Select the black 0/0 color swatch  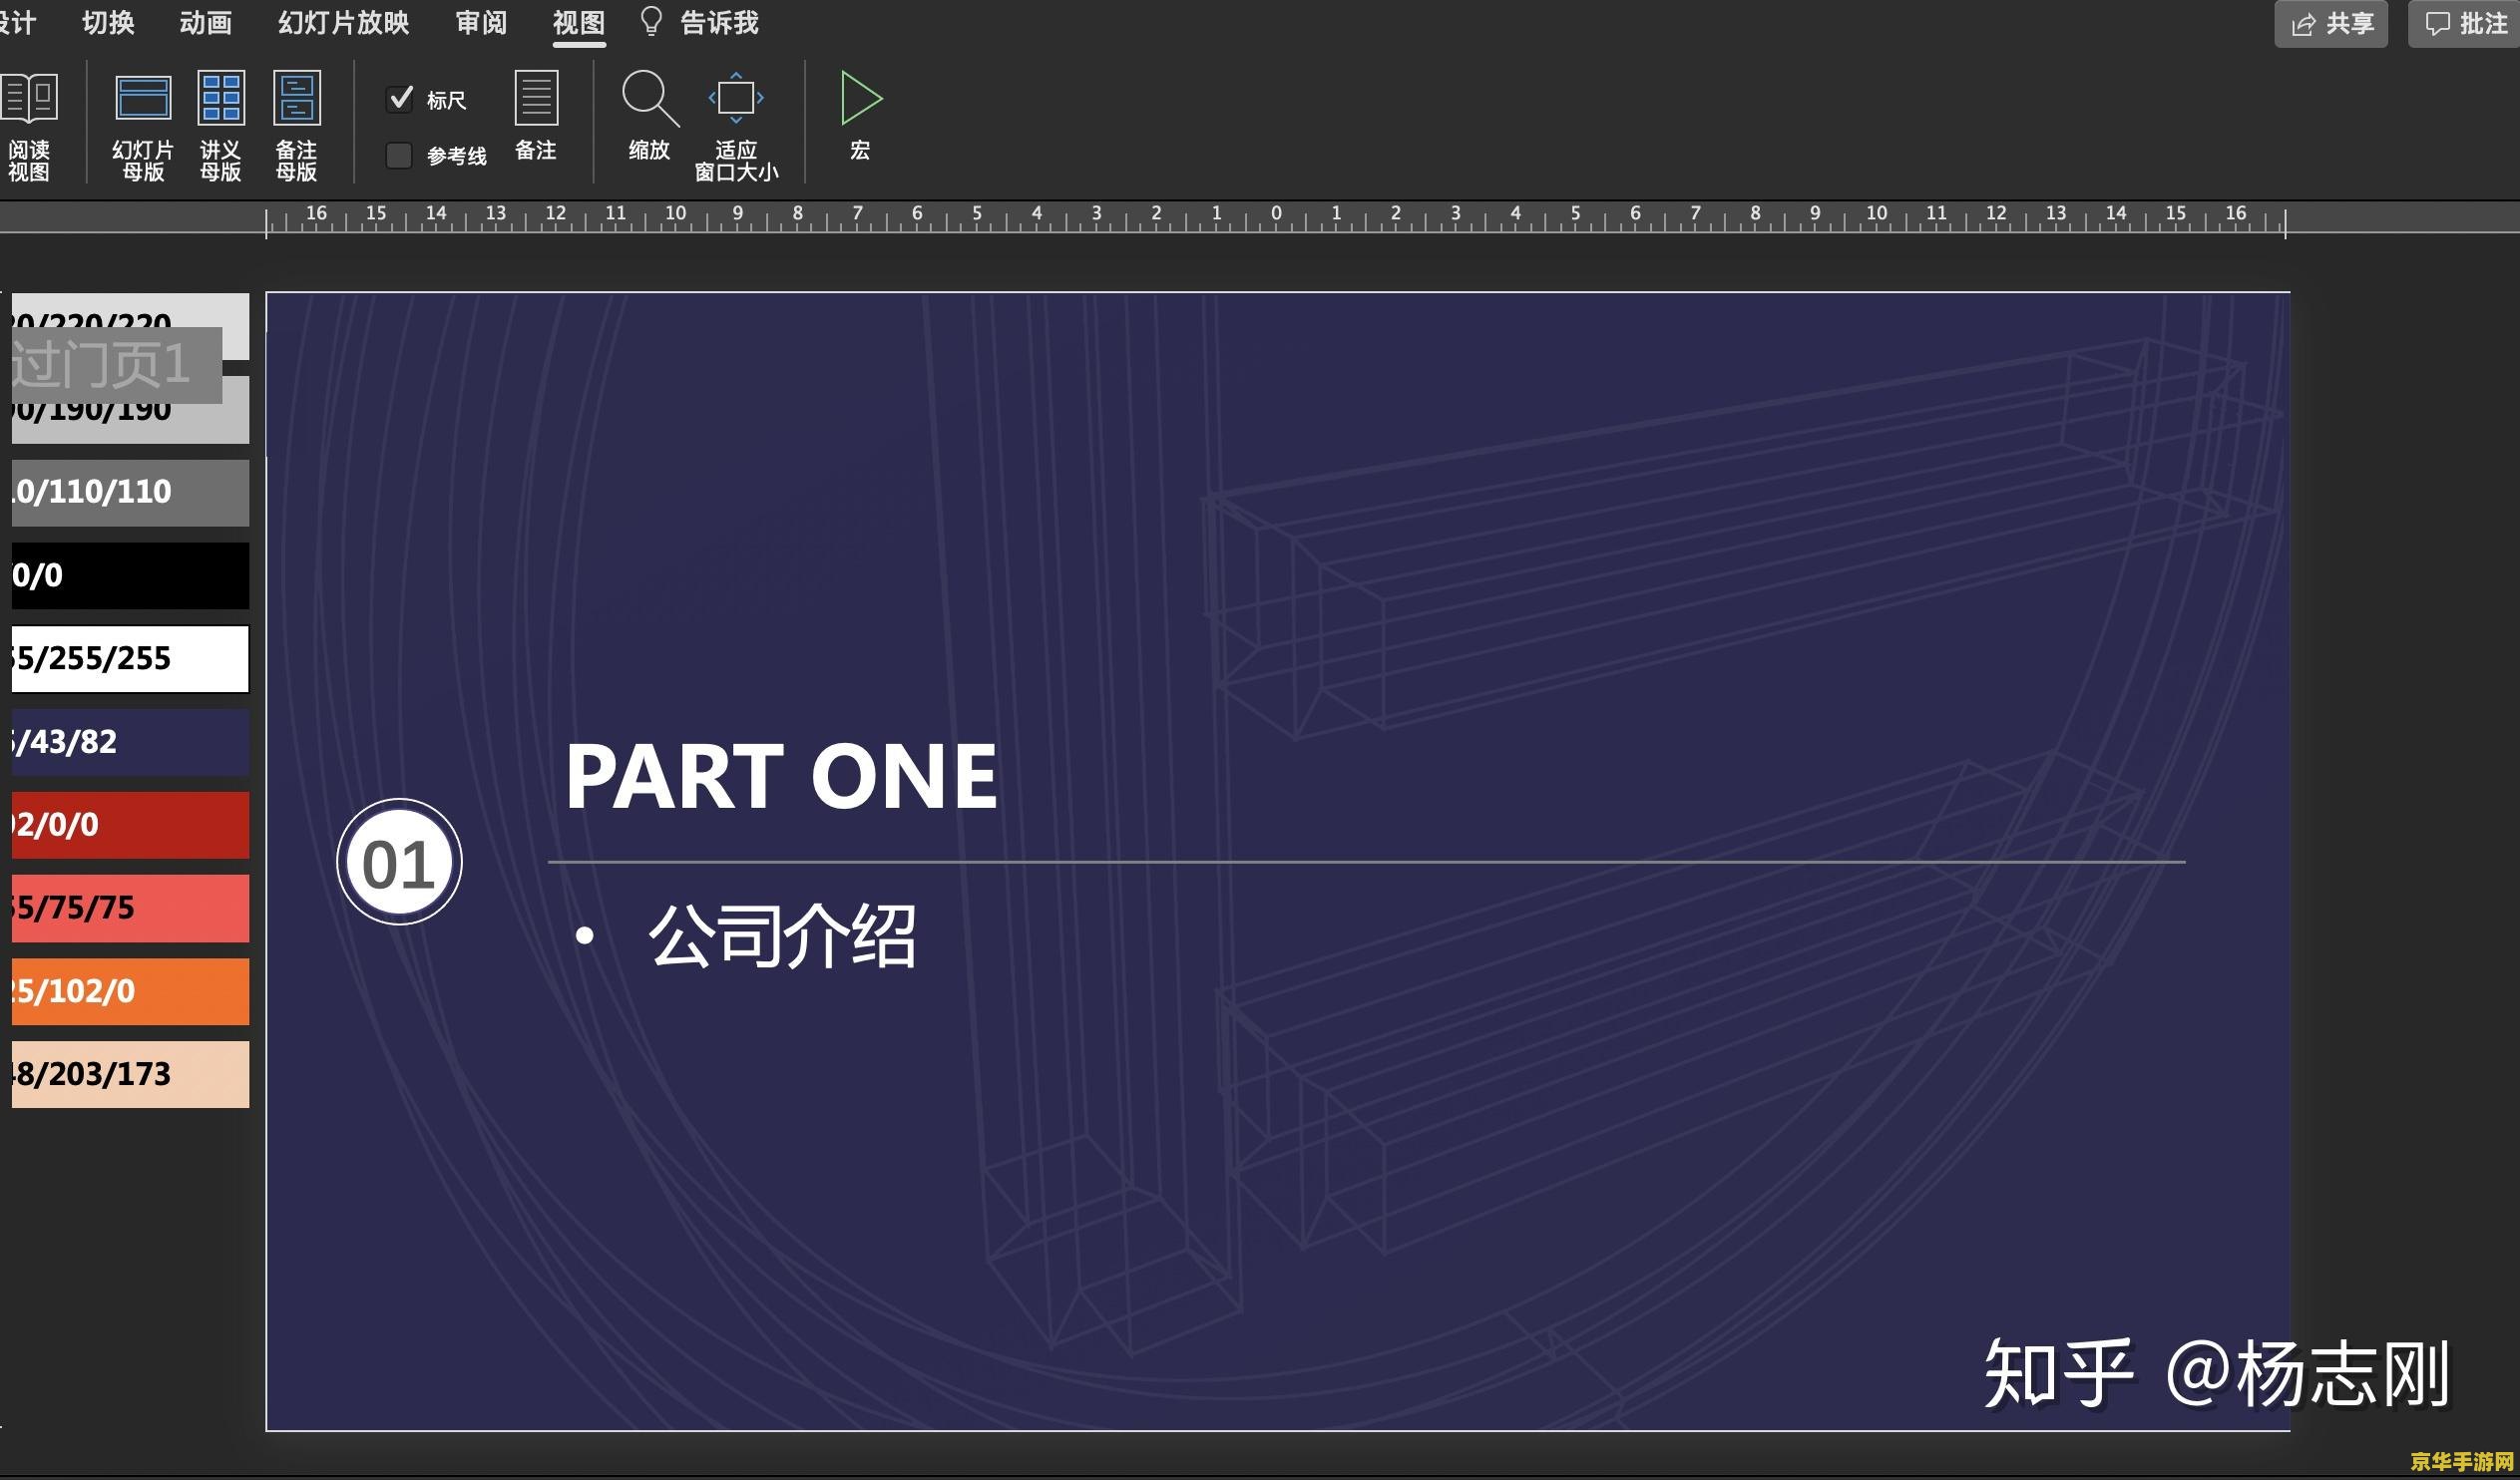[x=130, y=576]
